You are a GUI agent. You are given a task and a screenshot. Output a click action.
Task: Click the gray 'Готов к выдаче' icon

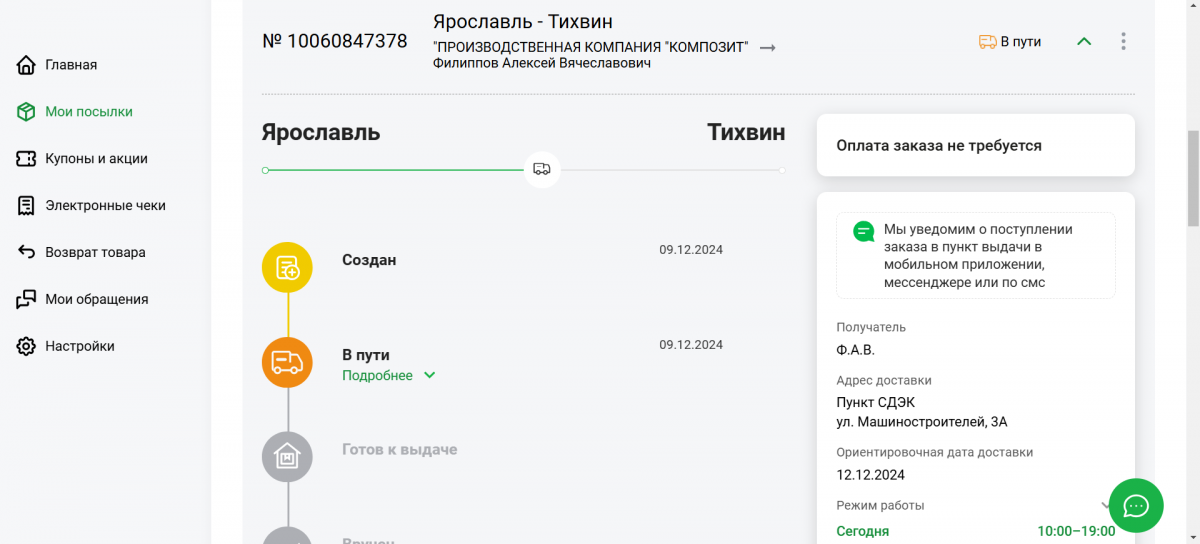[x=287, y=457]
